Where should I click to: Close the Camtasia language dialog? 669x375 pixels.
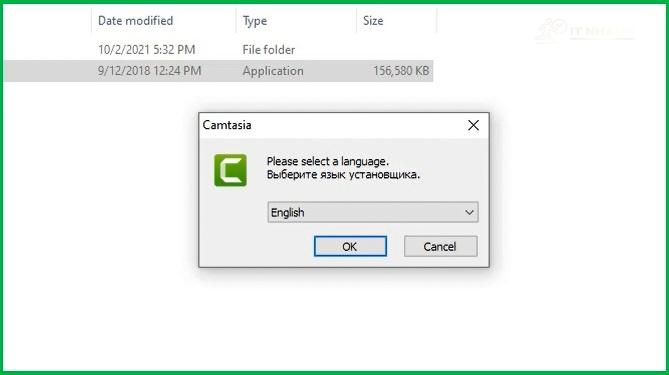[473, 125]
